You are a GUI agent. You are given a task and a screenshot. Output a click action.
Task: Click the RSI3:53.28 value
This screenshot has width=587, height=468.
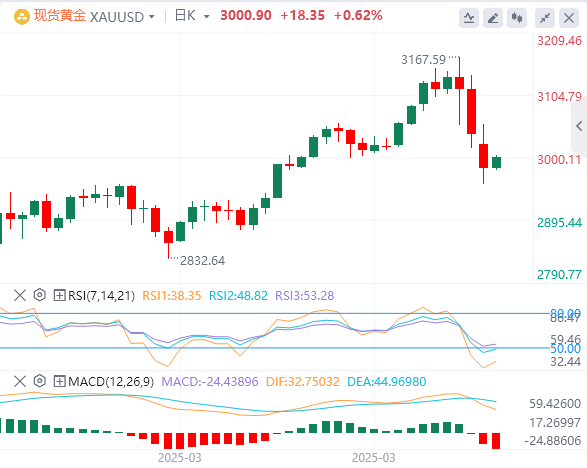point(304,296)
